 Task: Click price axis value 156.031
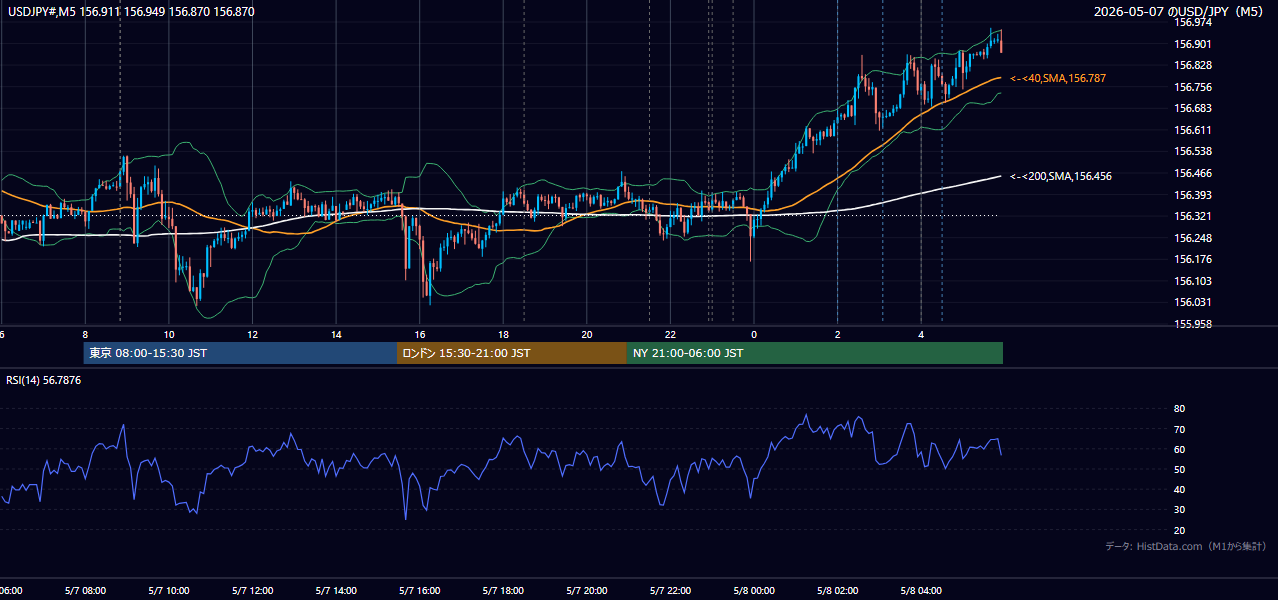click(1193, 303)
